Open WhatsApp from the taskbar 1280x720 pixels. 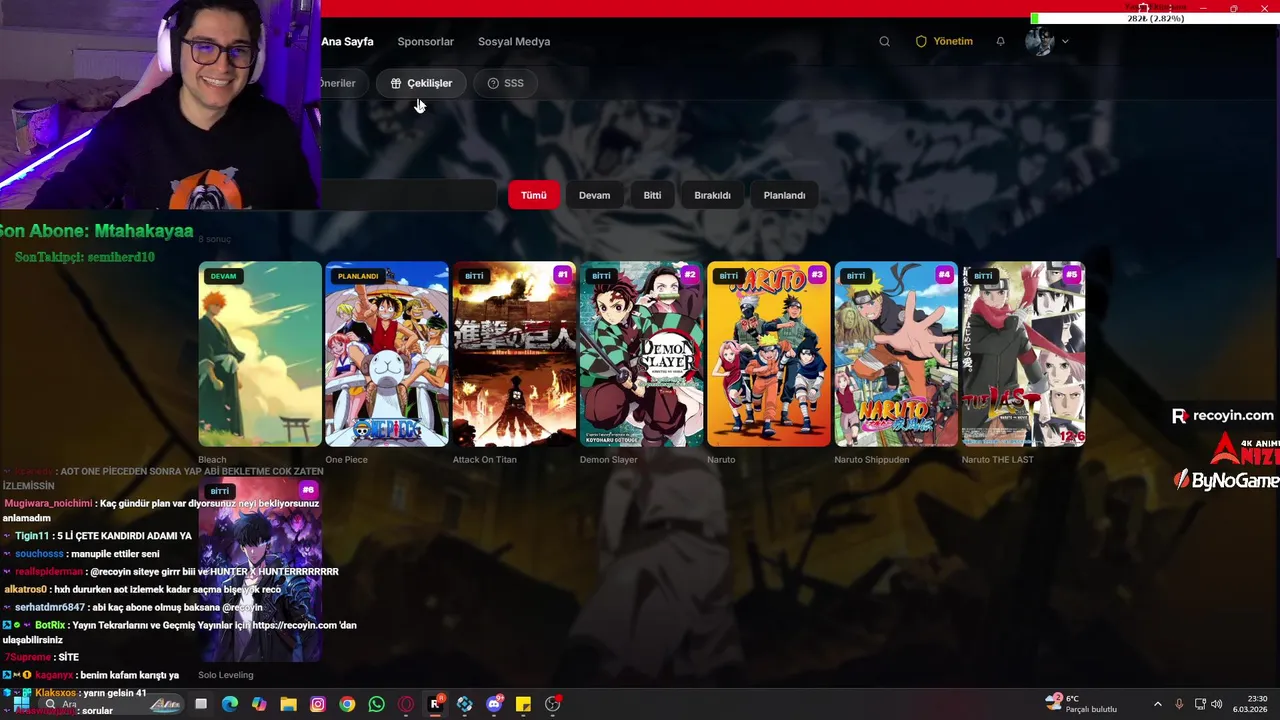point(376,704)
